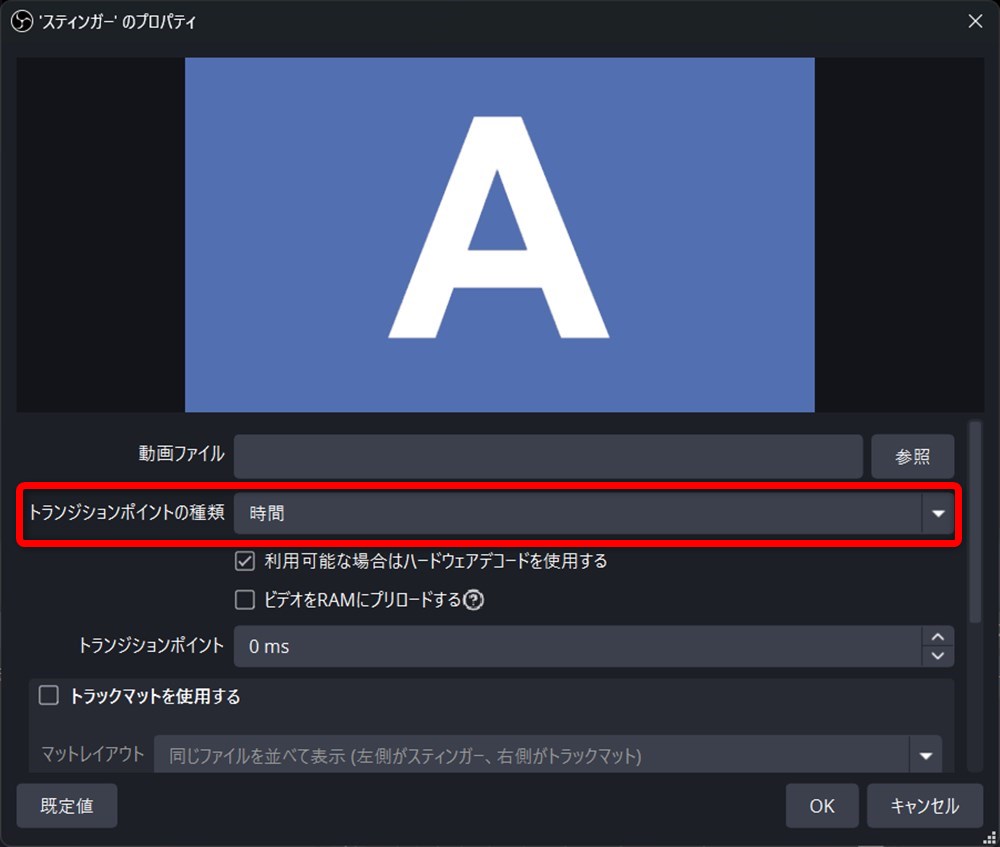Toggle ハードウェアデコードを使用する checkbox

pyautogui.click(x=245, y=561)
